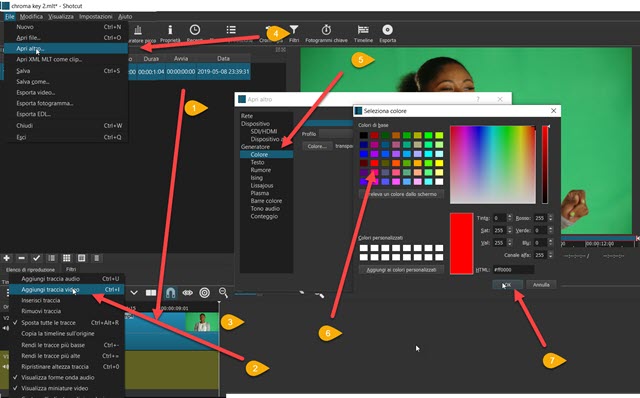
Task: Open the Proprietà info icon
Action: coord(170,30)
